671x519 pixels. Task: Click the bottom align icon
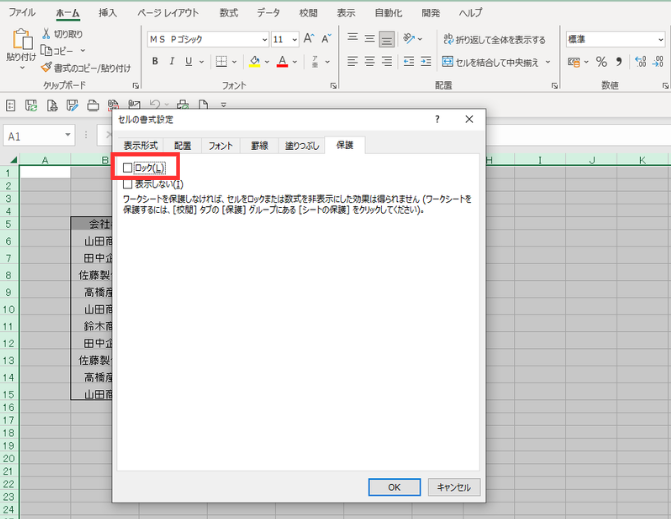387,40
